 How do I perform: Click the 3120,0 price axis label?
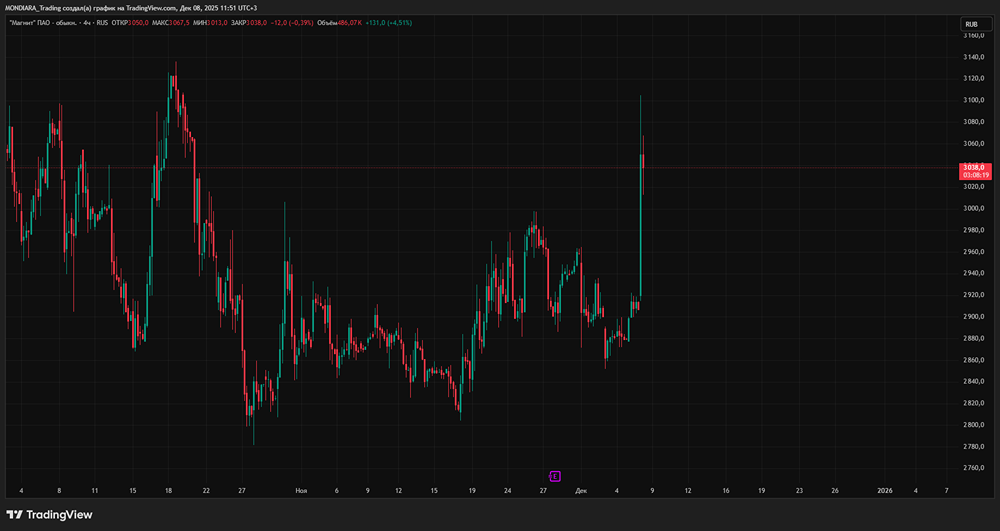[975, 79]
